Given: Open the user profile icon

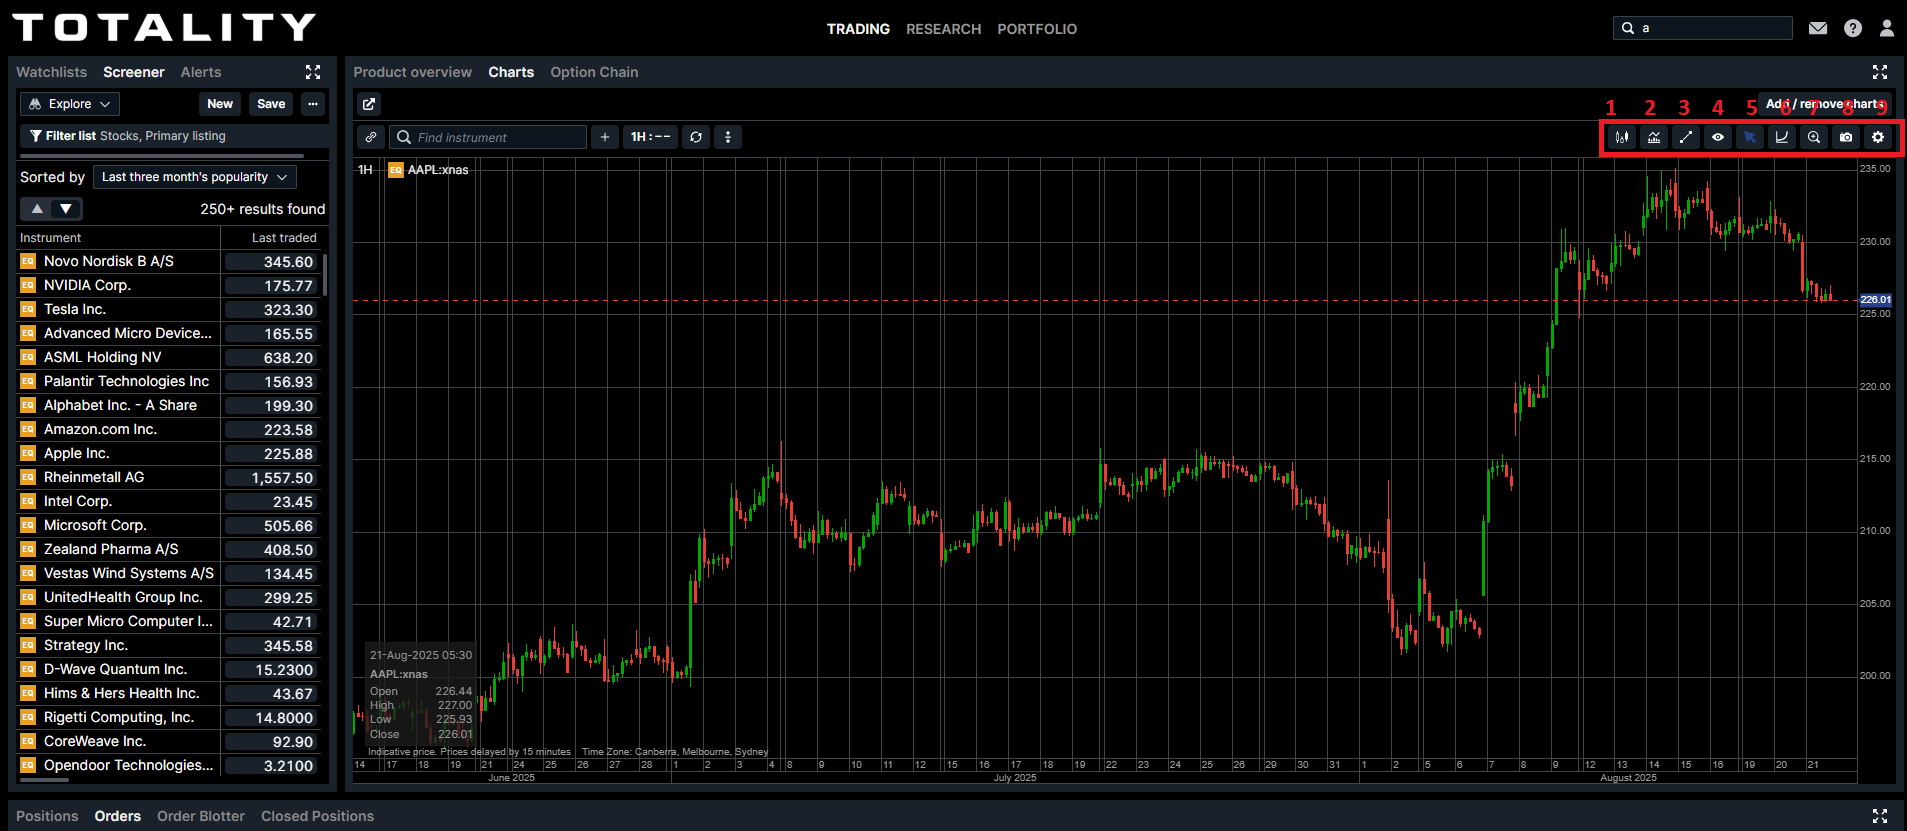Looking at the screenshot, I should (x=1887, y=28).
